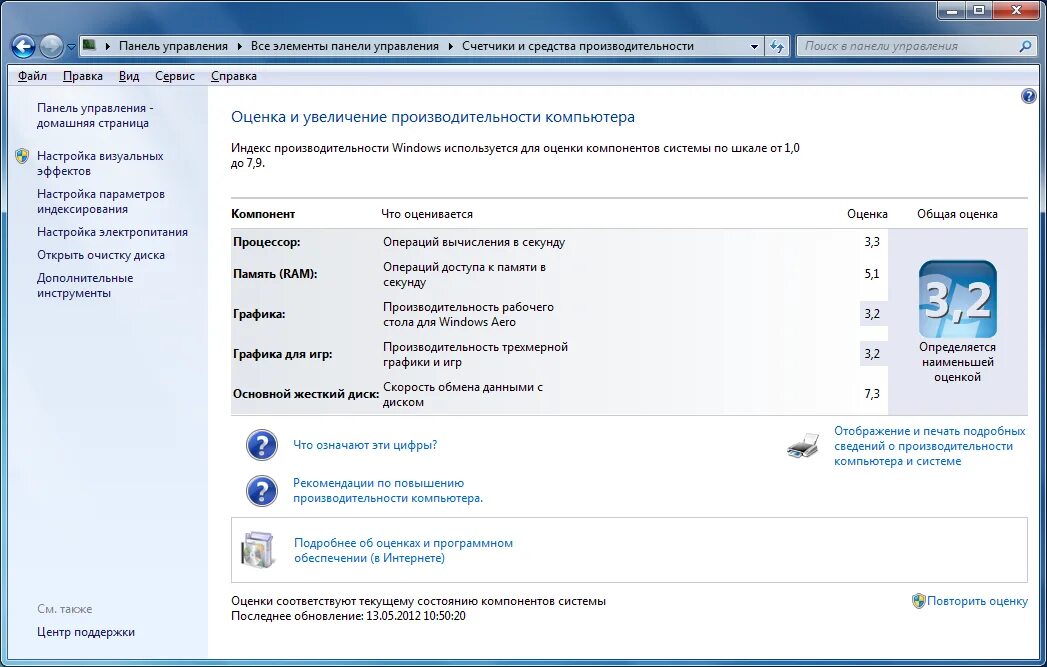The height and width of the screenshot is (667, 1047).
Task: Open Подробнее об оценках и программном обеспечении
Action: point(403,551)
